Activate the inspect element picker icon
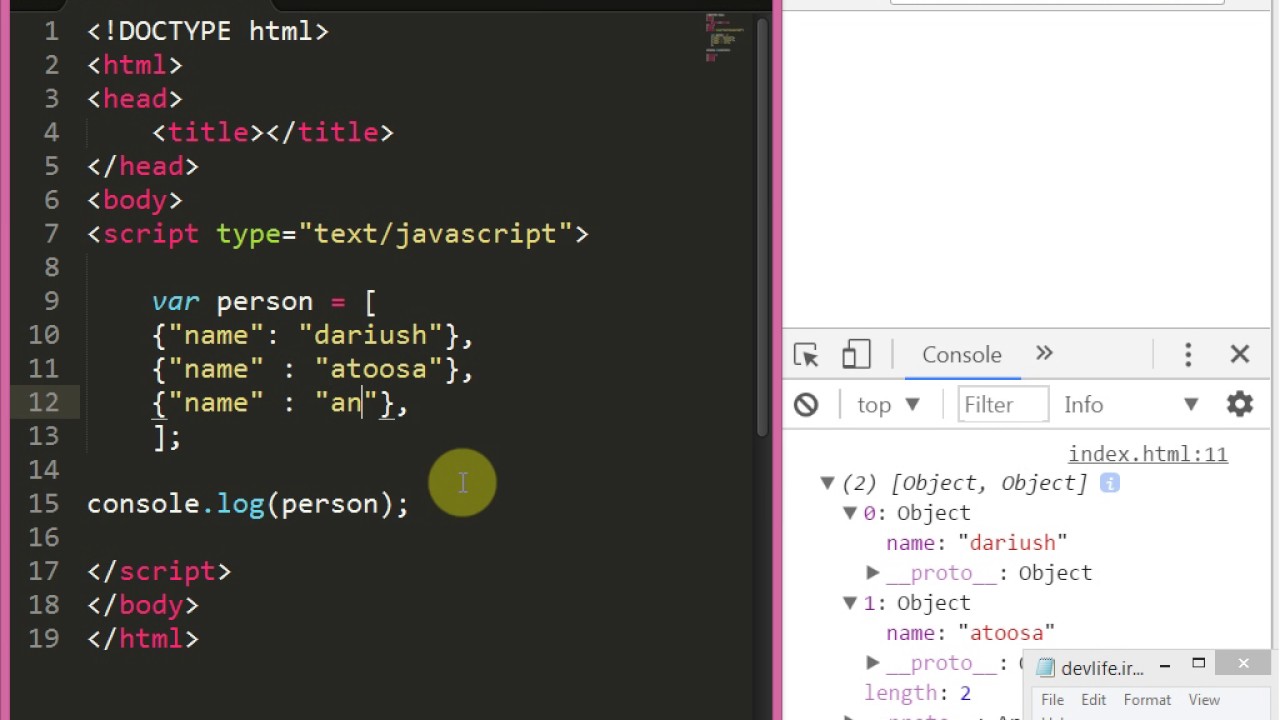Viewport: 1280px width, 720px height. (x=806, y=355)
